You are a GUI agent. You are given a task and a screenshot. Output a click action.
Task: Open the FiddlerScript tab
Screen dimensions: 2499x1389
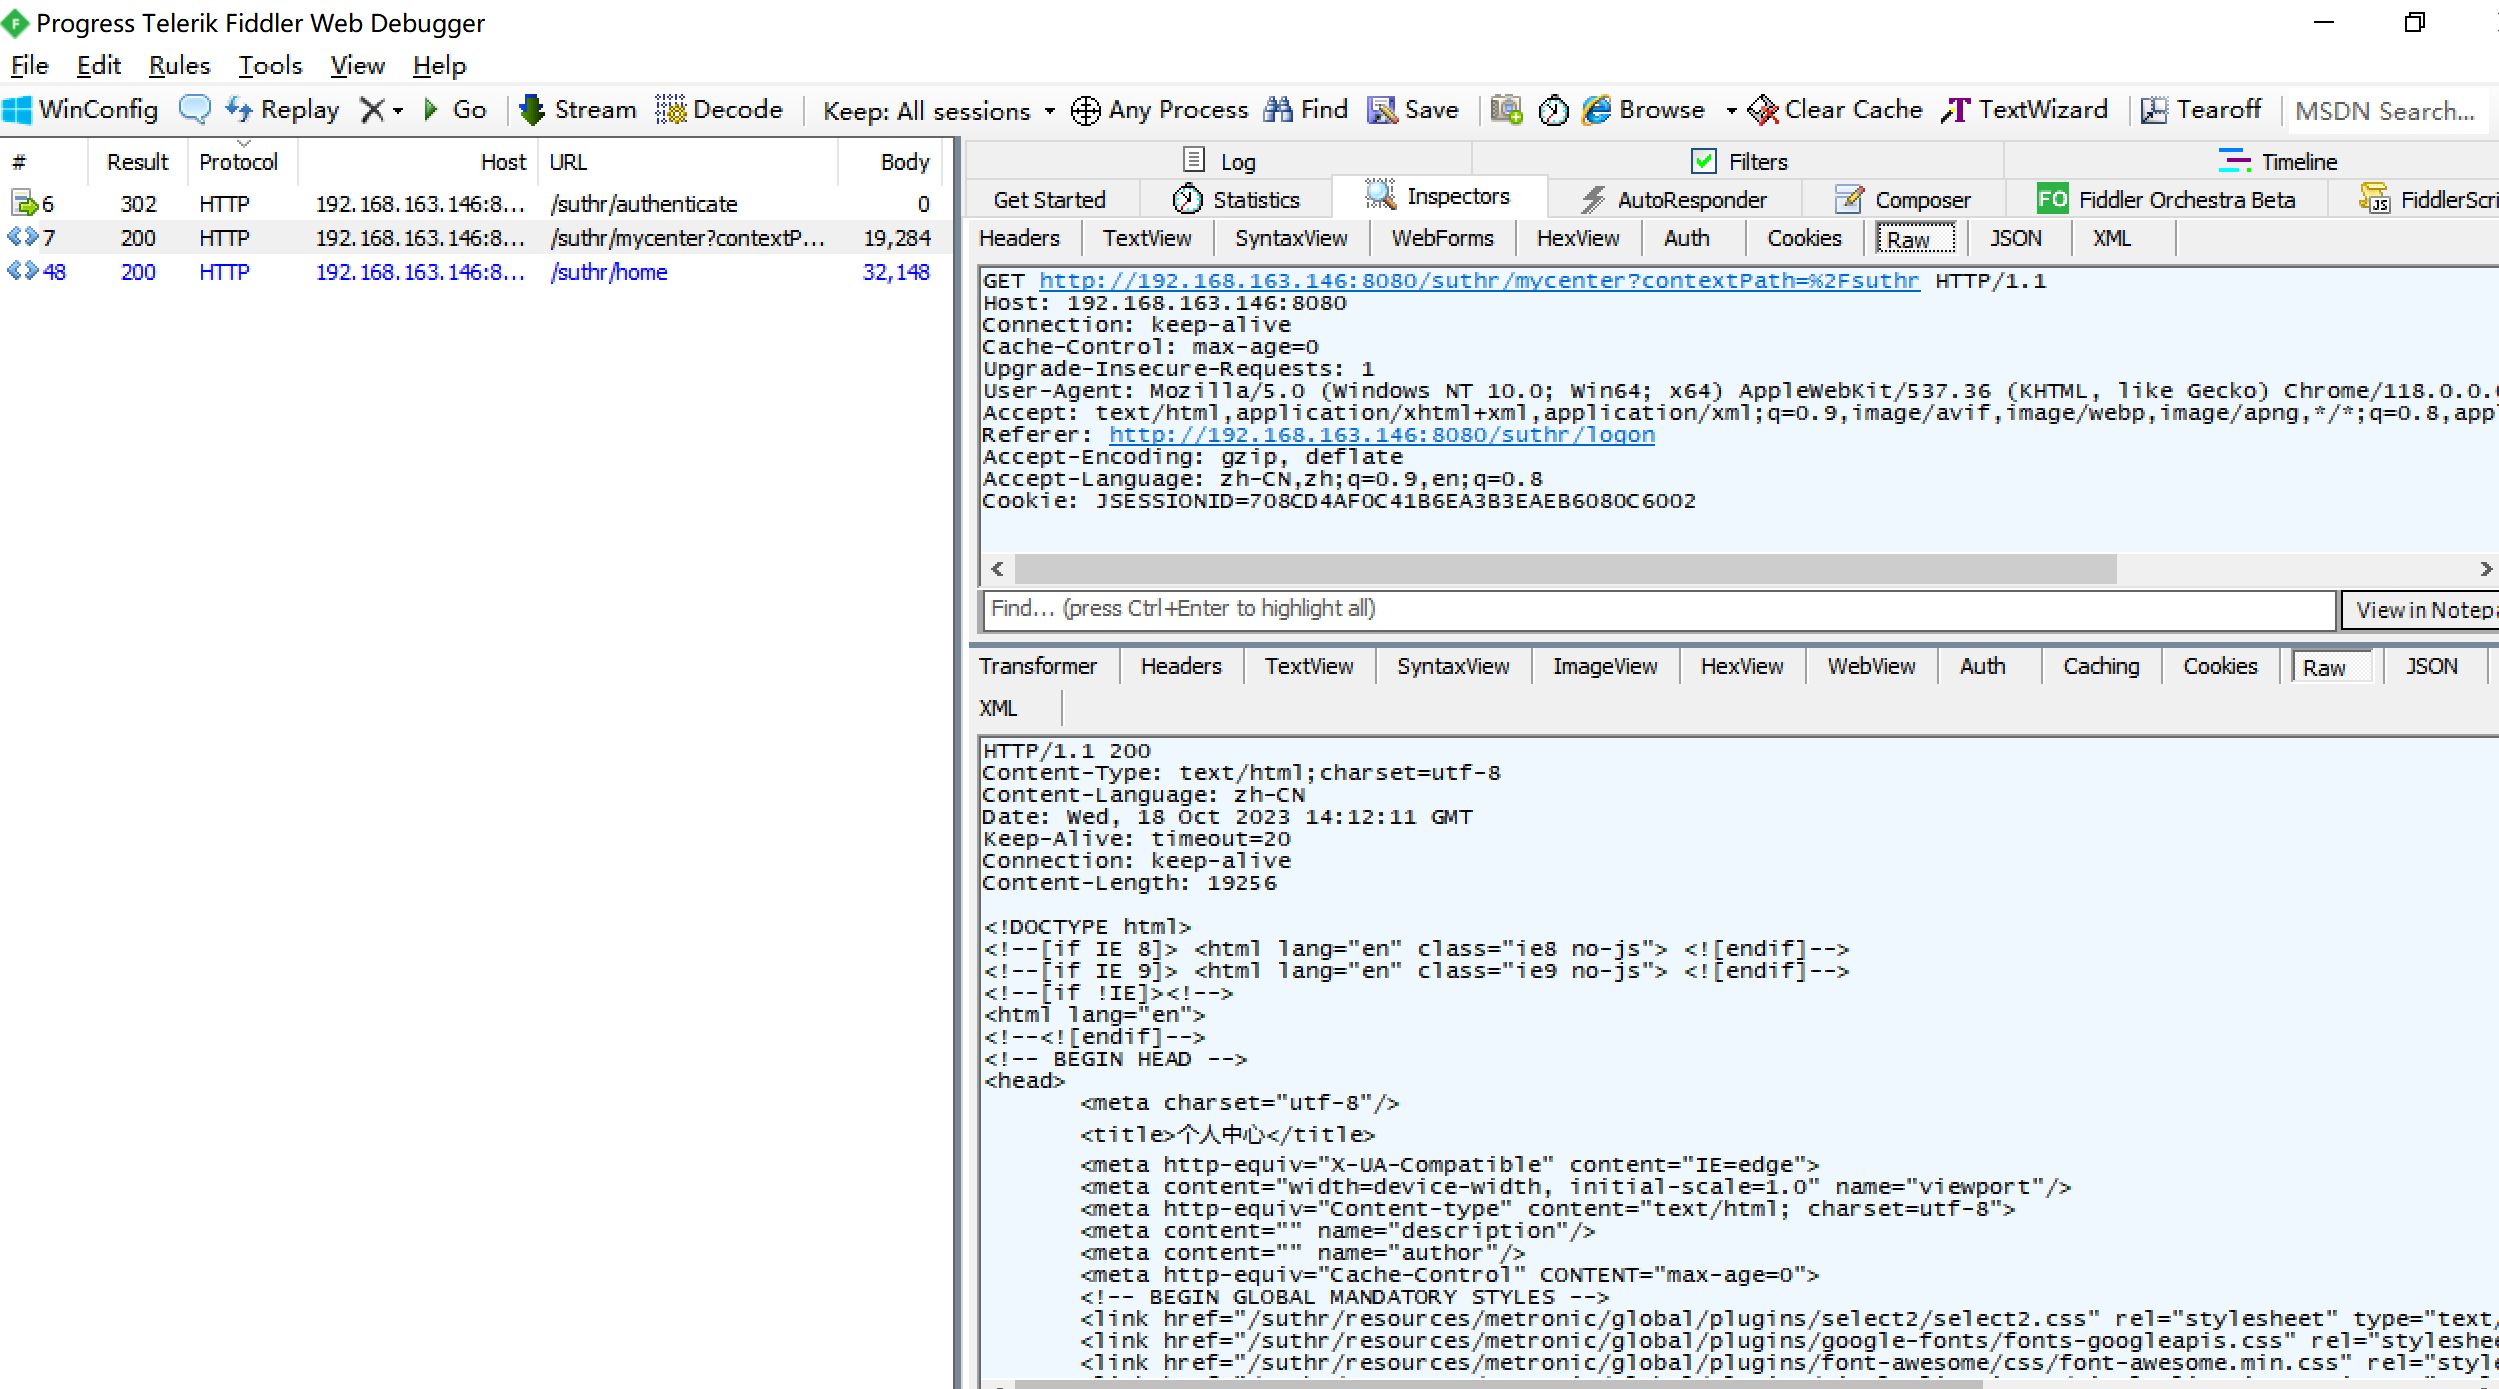[2428, 200]
